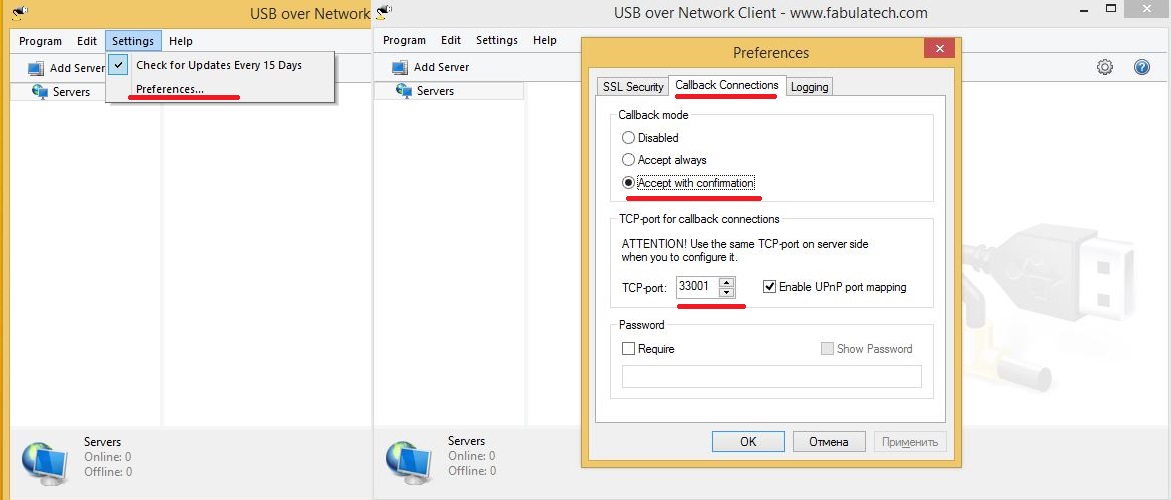
Task: Click the Servers globe icon in left status bar
Action: coord(44,464)
